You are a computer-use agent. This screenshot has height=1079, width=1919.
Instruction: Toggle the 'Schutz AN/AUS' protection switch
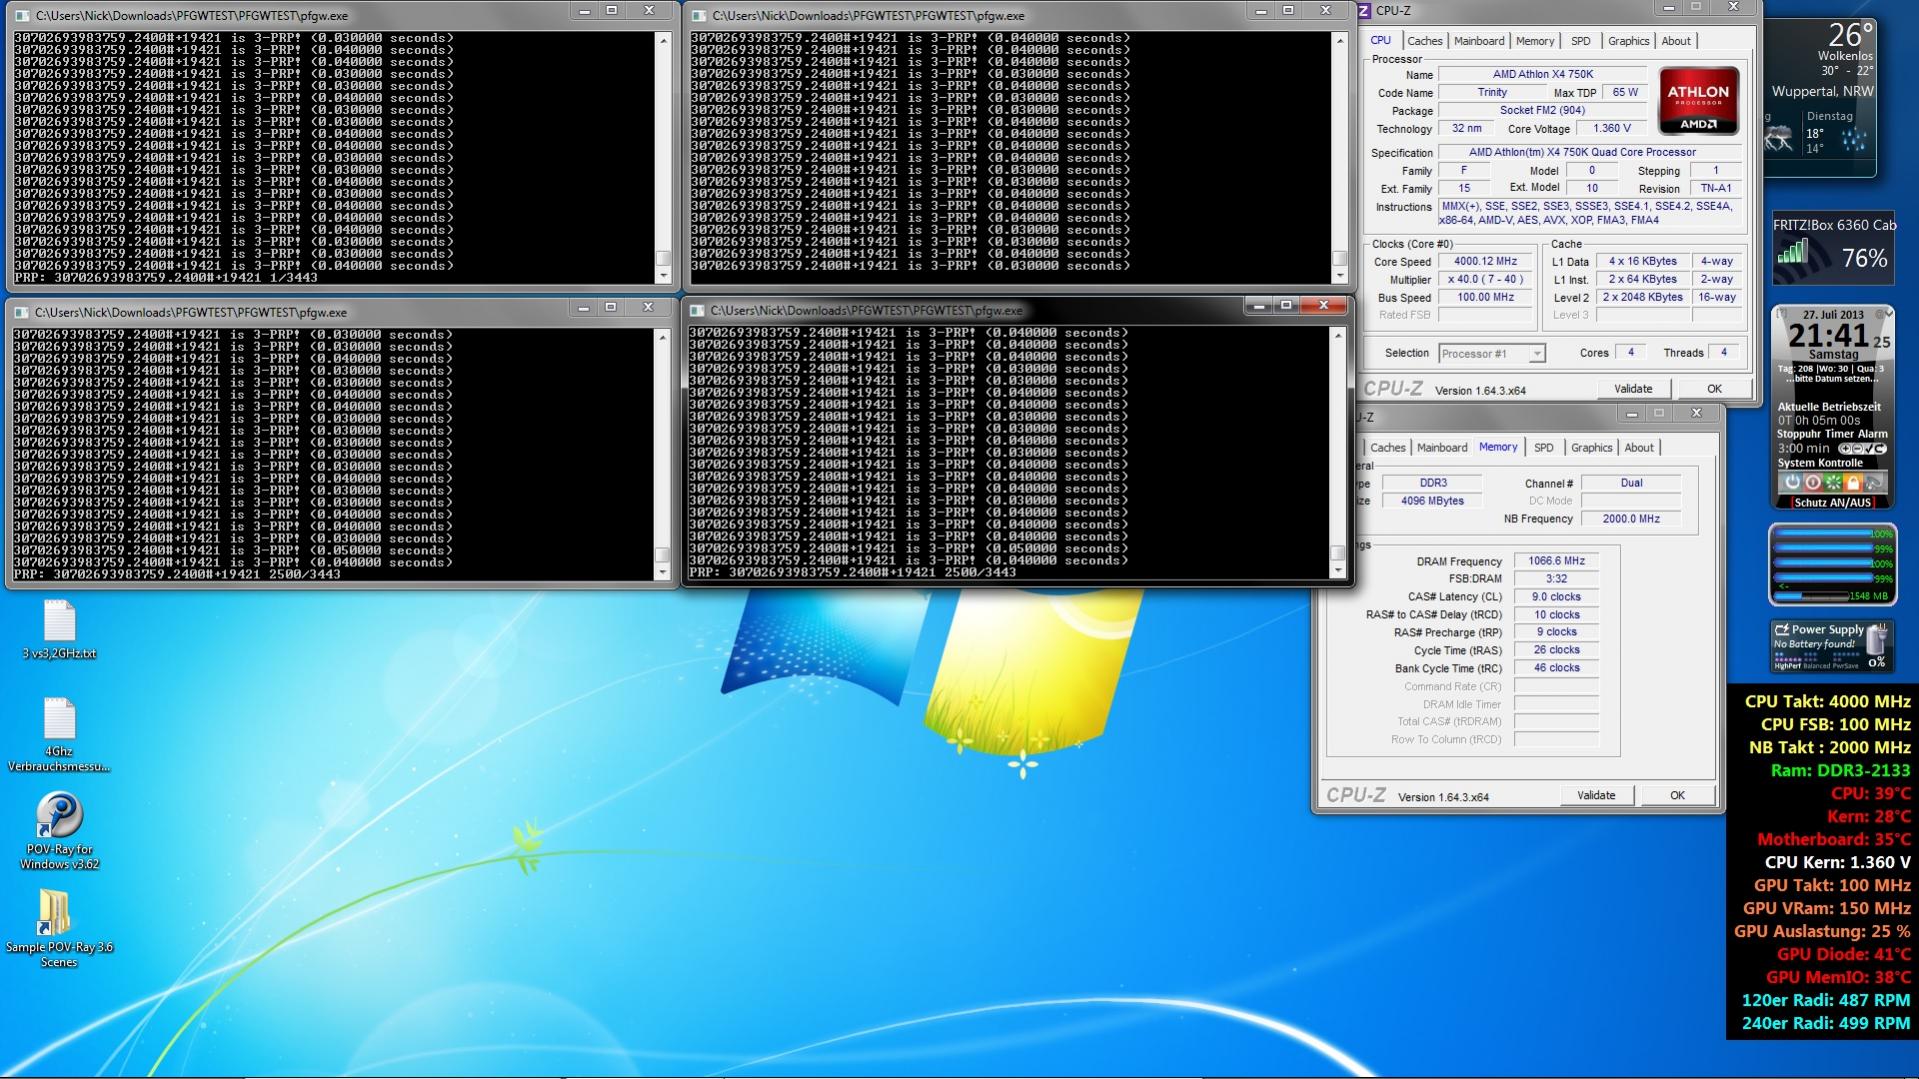coord(1832,502)
